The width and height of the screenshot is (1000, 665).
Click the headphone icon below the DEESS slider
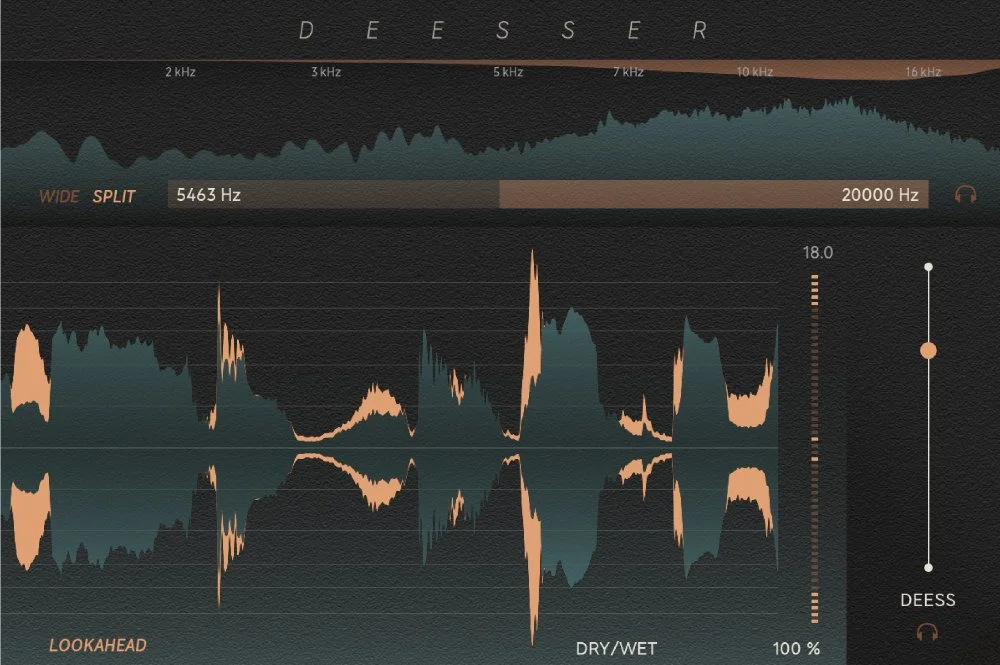(x=928, y=630)
